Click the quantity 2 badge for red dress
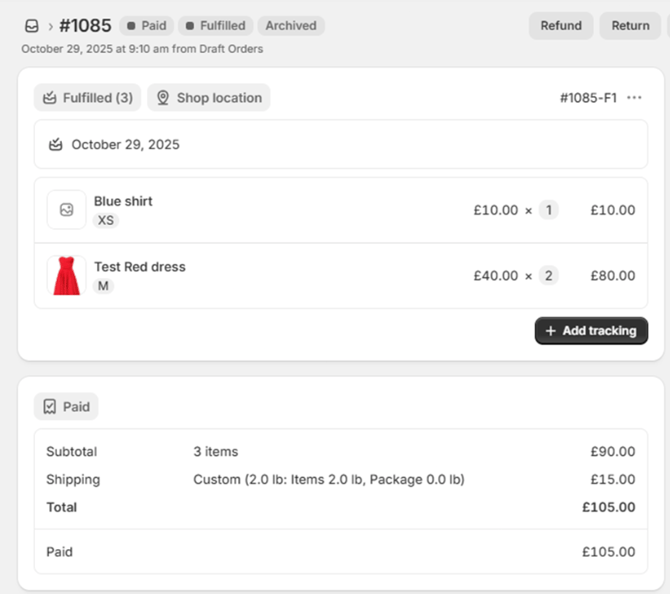670x594 pixels. [549, 276]
